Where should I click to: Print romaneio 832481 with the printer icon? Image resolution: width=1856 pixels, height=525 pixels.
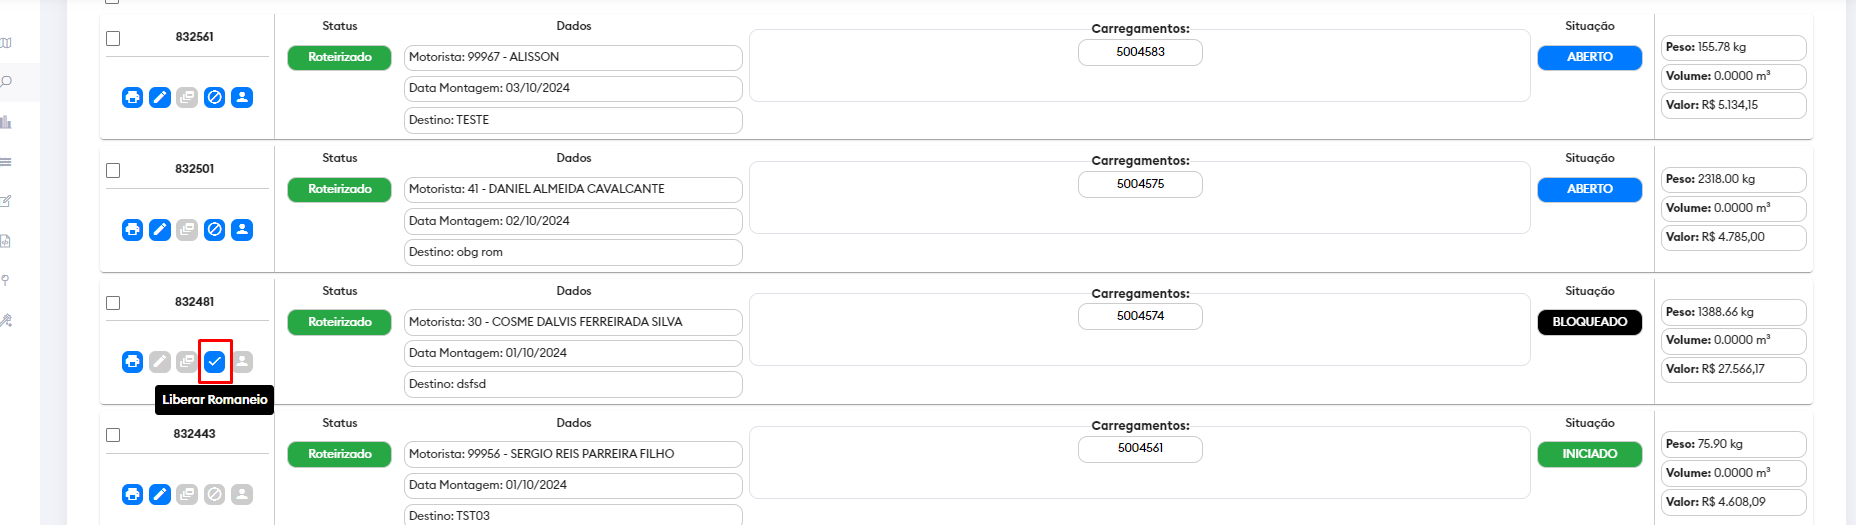pyautogui.click(x=132, y=361)
